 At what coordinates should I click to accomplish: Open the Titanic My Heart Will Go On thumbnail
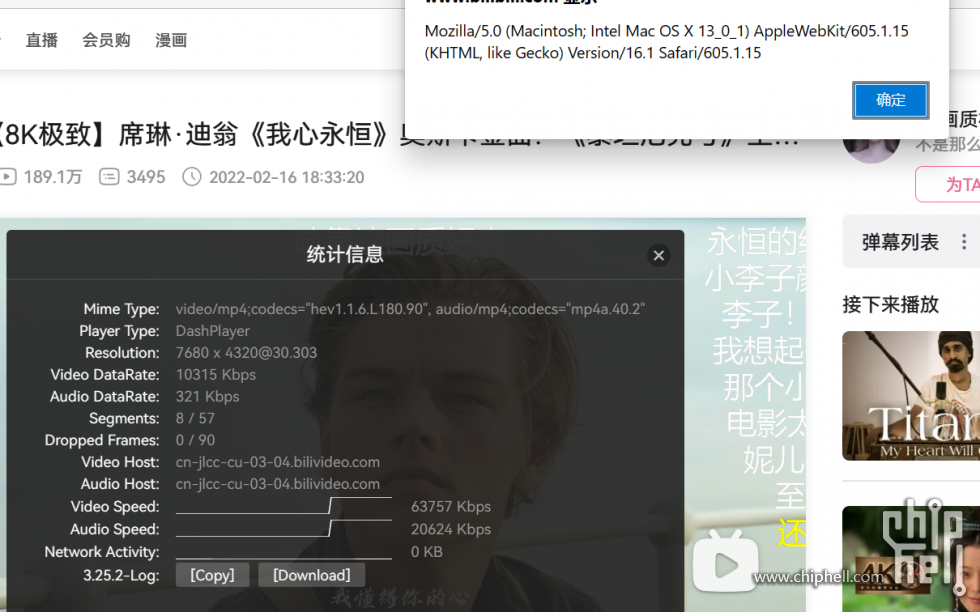pyautogui.click(x=911, y=396)
